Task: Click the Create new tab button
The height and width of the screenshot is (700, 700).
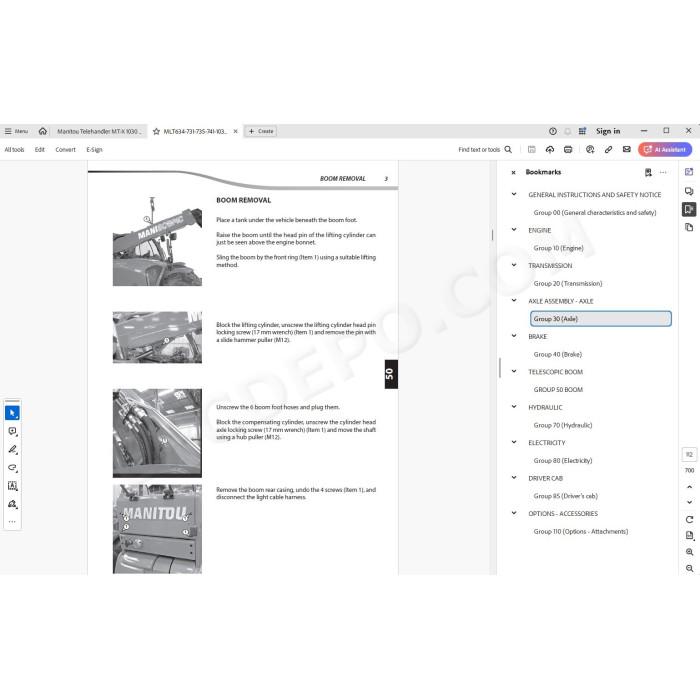Action: tap(261, 131)
